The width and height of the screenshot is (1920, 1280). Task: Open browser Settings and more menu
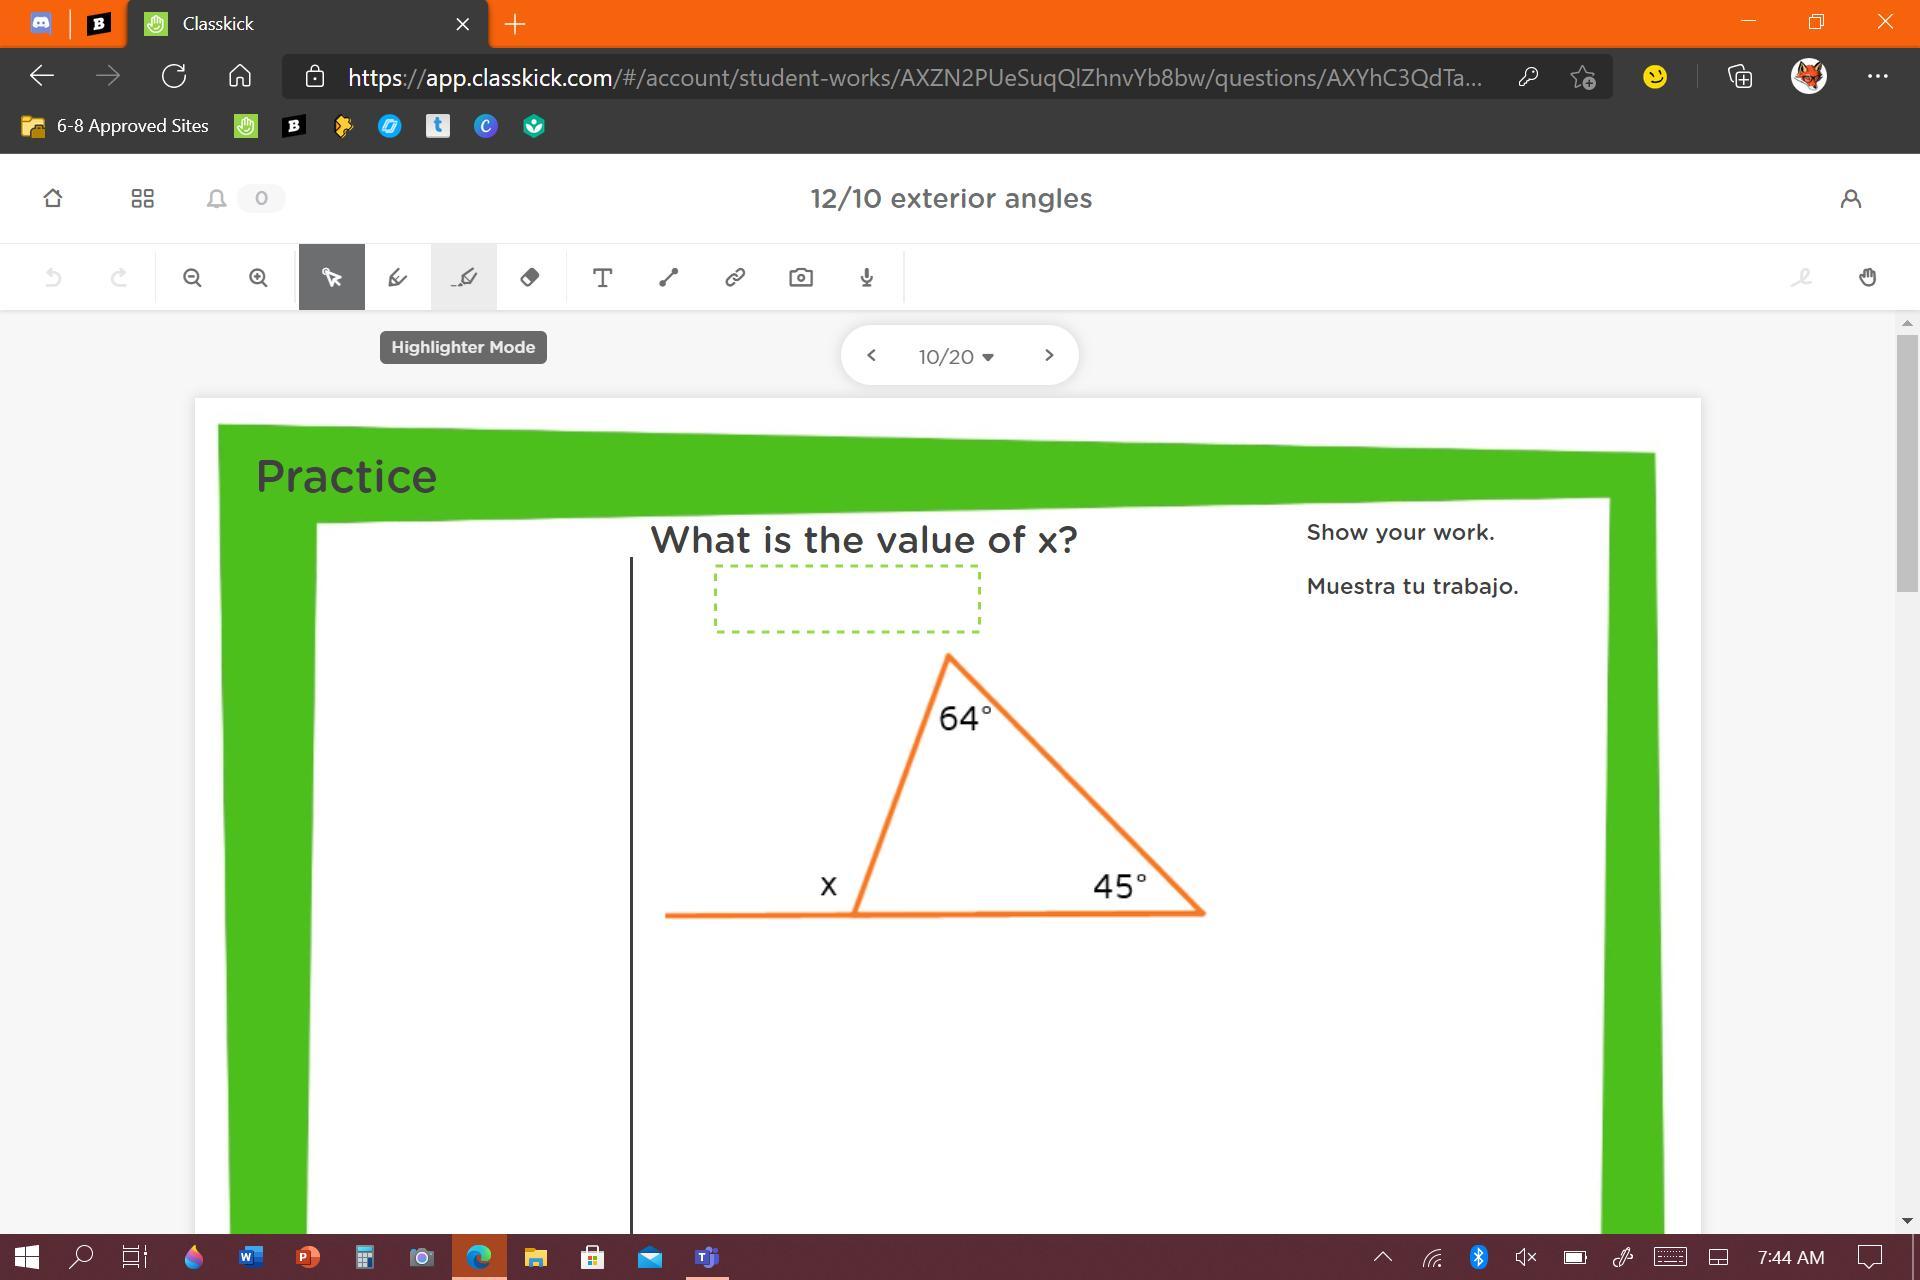point(1877,76)
